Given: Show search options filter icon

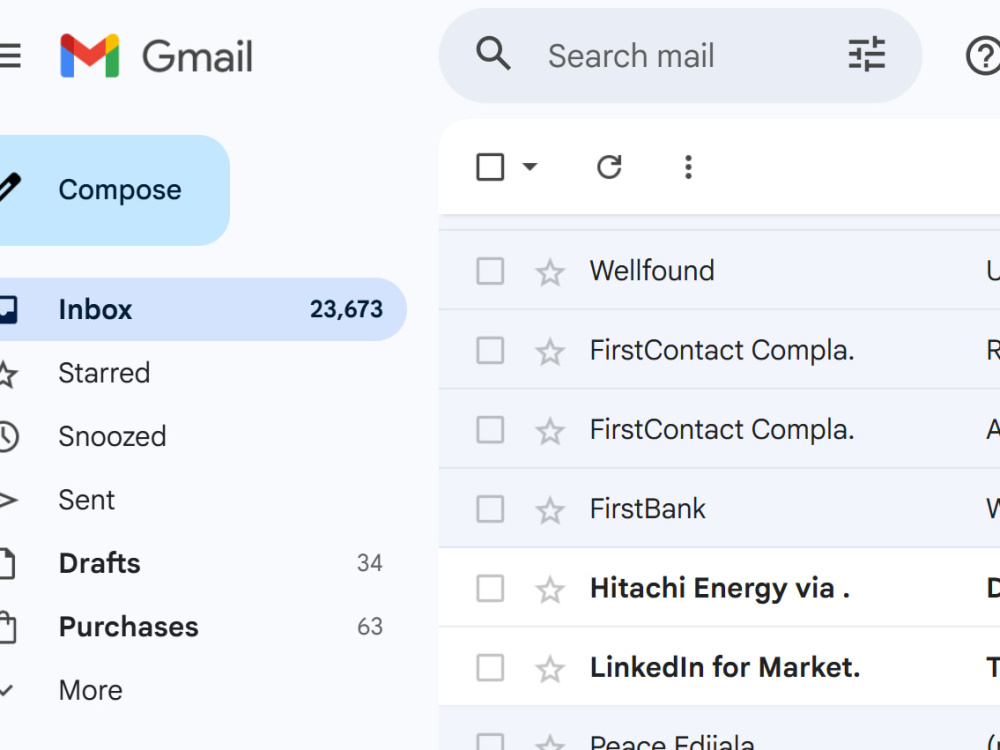Looking at the screenshot, I should point(867,55).
